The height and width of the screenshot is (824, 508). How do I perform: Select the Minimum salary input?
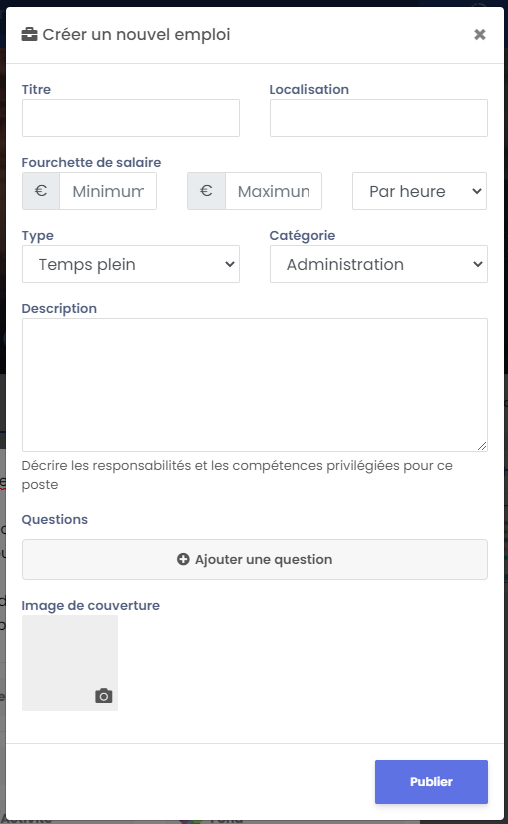[x=108, y=191]
